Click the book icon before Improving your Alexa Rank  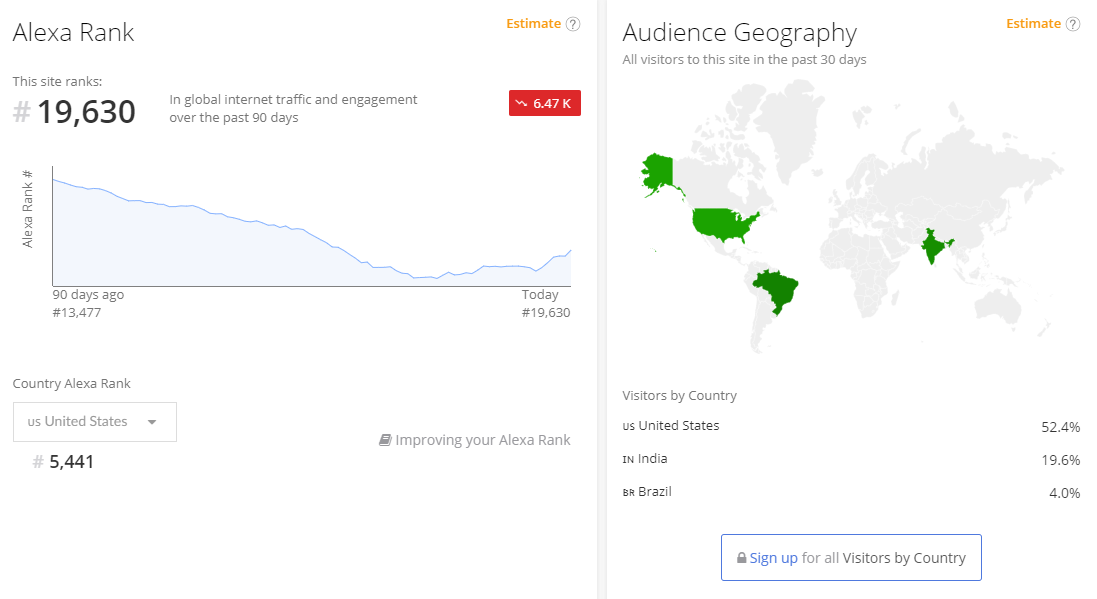pos(385,440)
